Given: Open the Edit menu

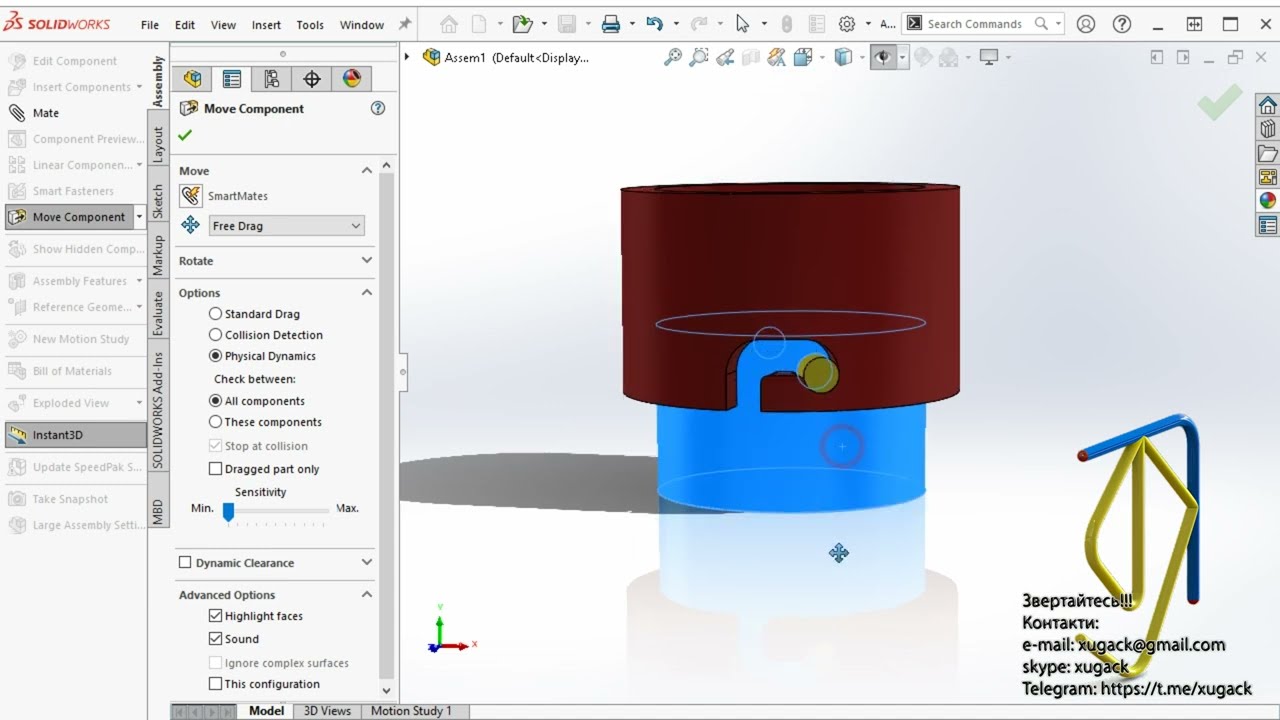Looking at the screenshot, I should pos(185,25).
